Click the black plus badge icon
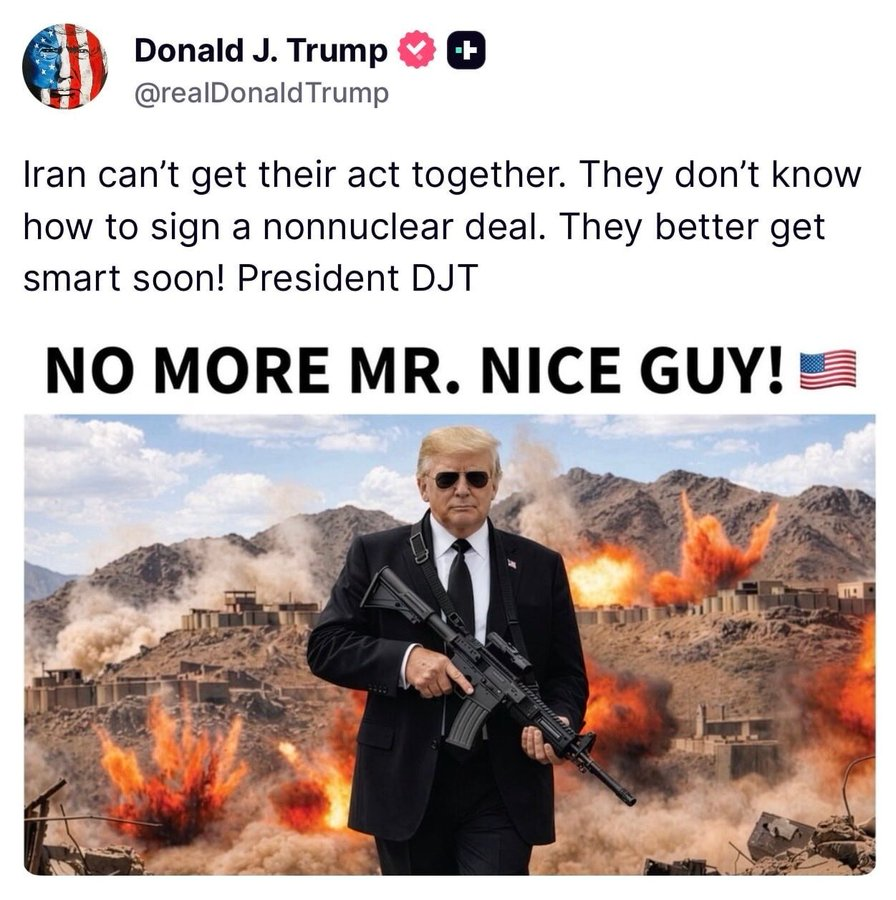 [x=466, y=50]
